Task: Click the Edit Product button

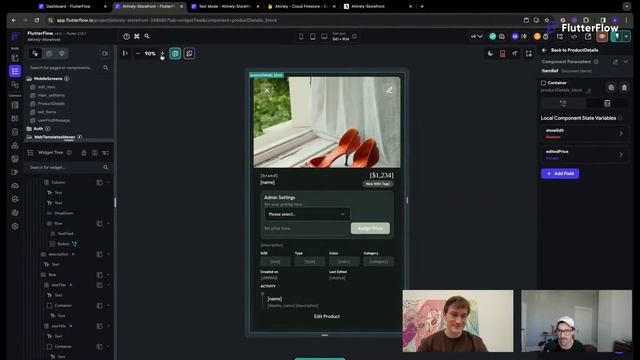Action: [x=327, y=316]
